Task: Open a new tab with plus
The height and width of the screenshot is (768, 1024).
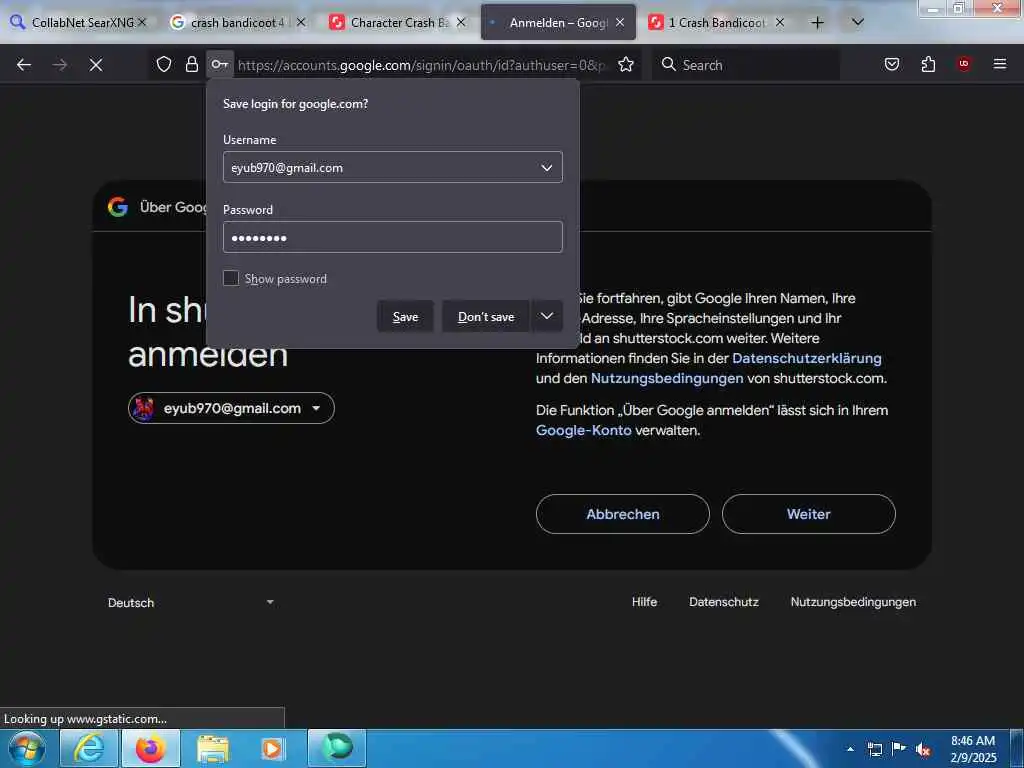Action: tap(817, 23)
